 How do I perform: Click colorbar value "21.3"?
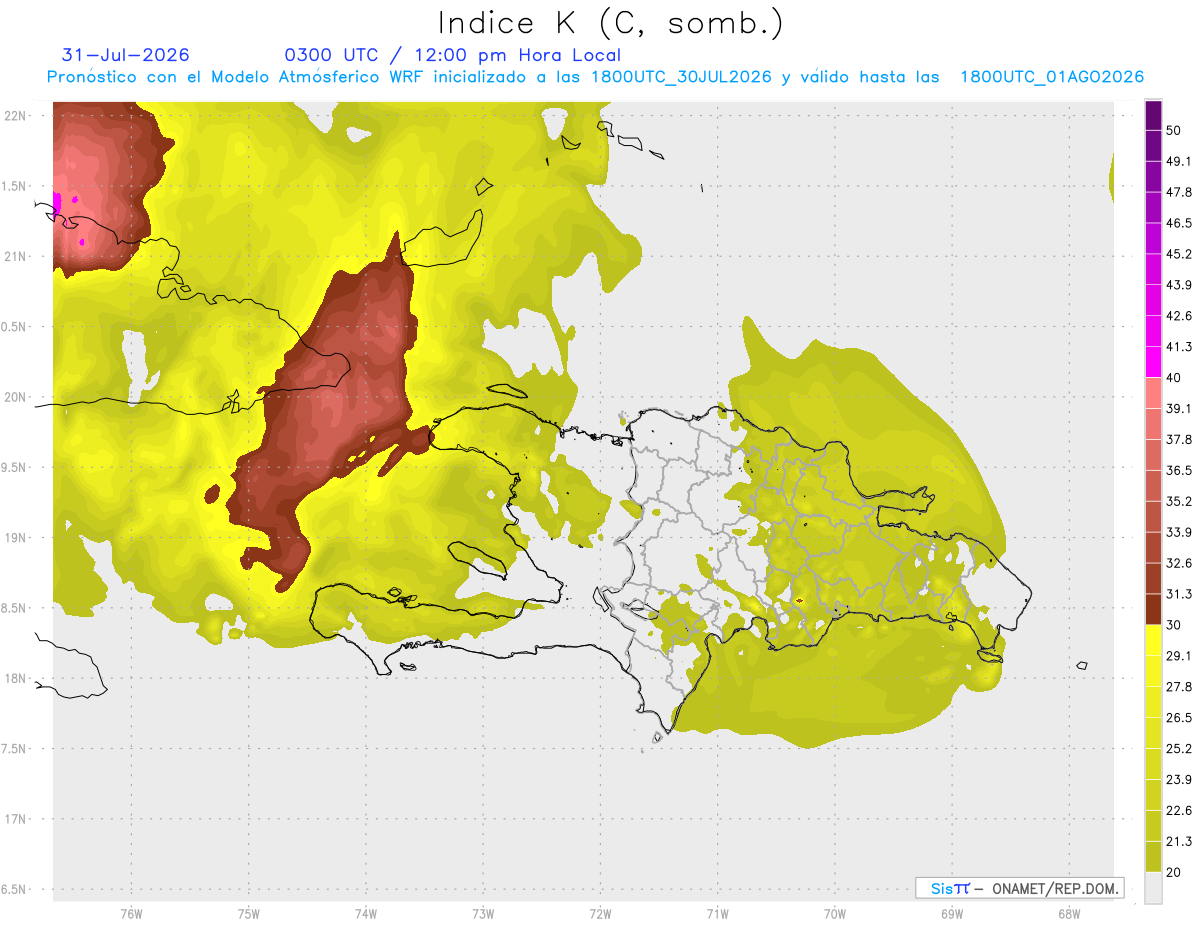pos(1179,842)
